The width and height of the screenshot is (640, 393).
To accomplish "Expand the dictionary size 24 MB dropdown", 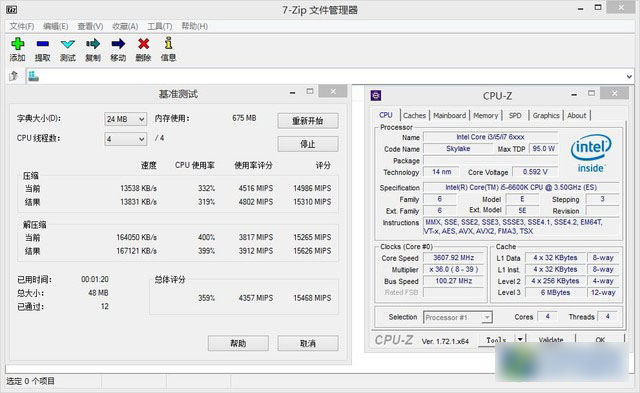I will [141, 119].
